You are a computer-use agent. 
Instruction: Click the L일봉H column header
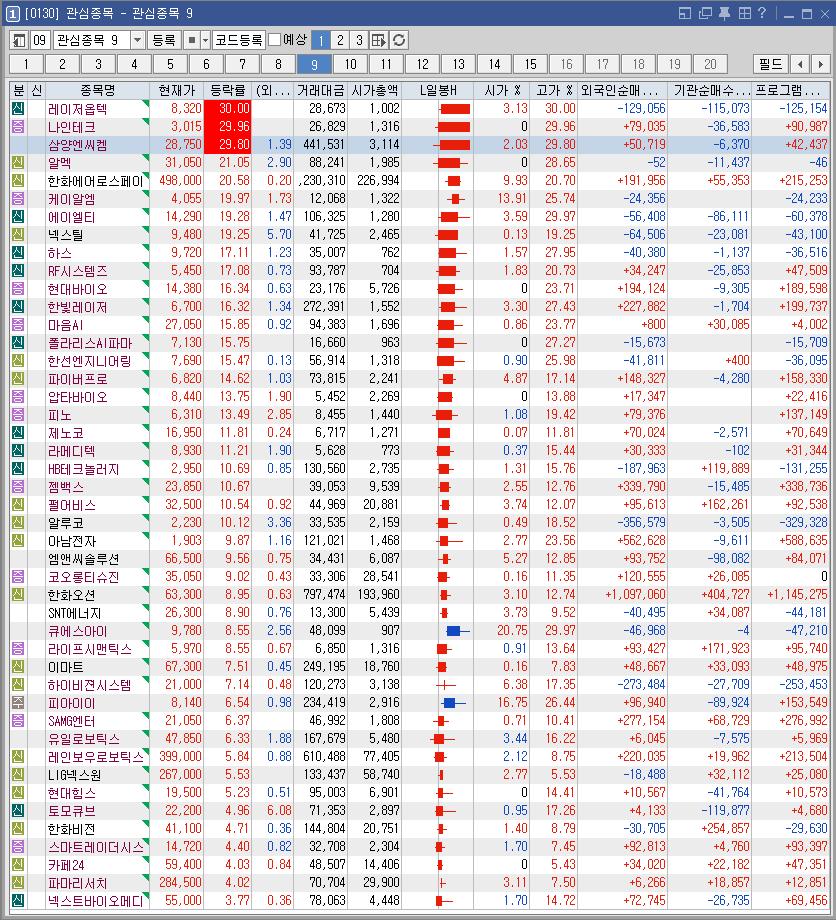tap(438, 90)
